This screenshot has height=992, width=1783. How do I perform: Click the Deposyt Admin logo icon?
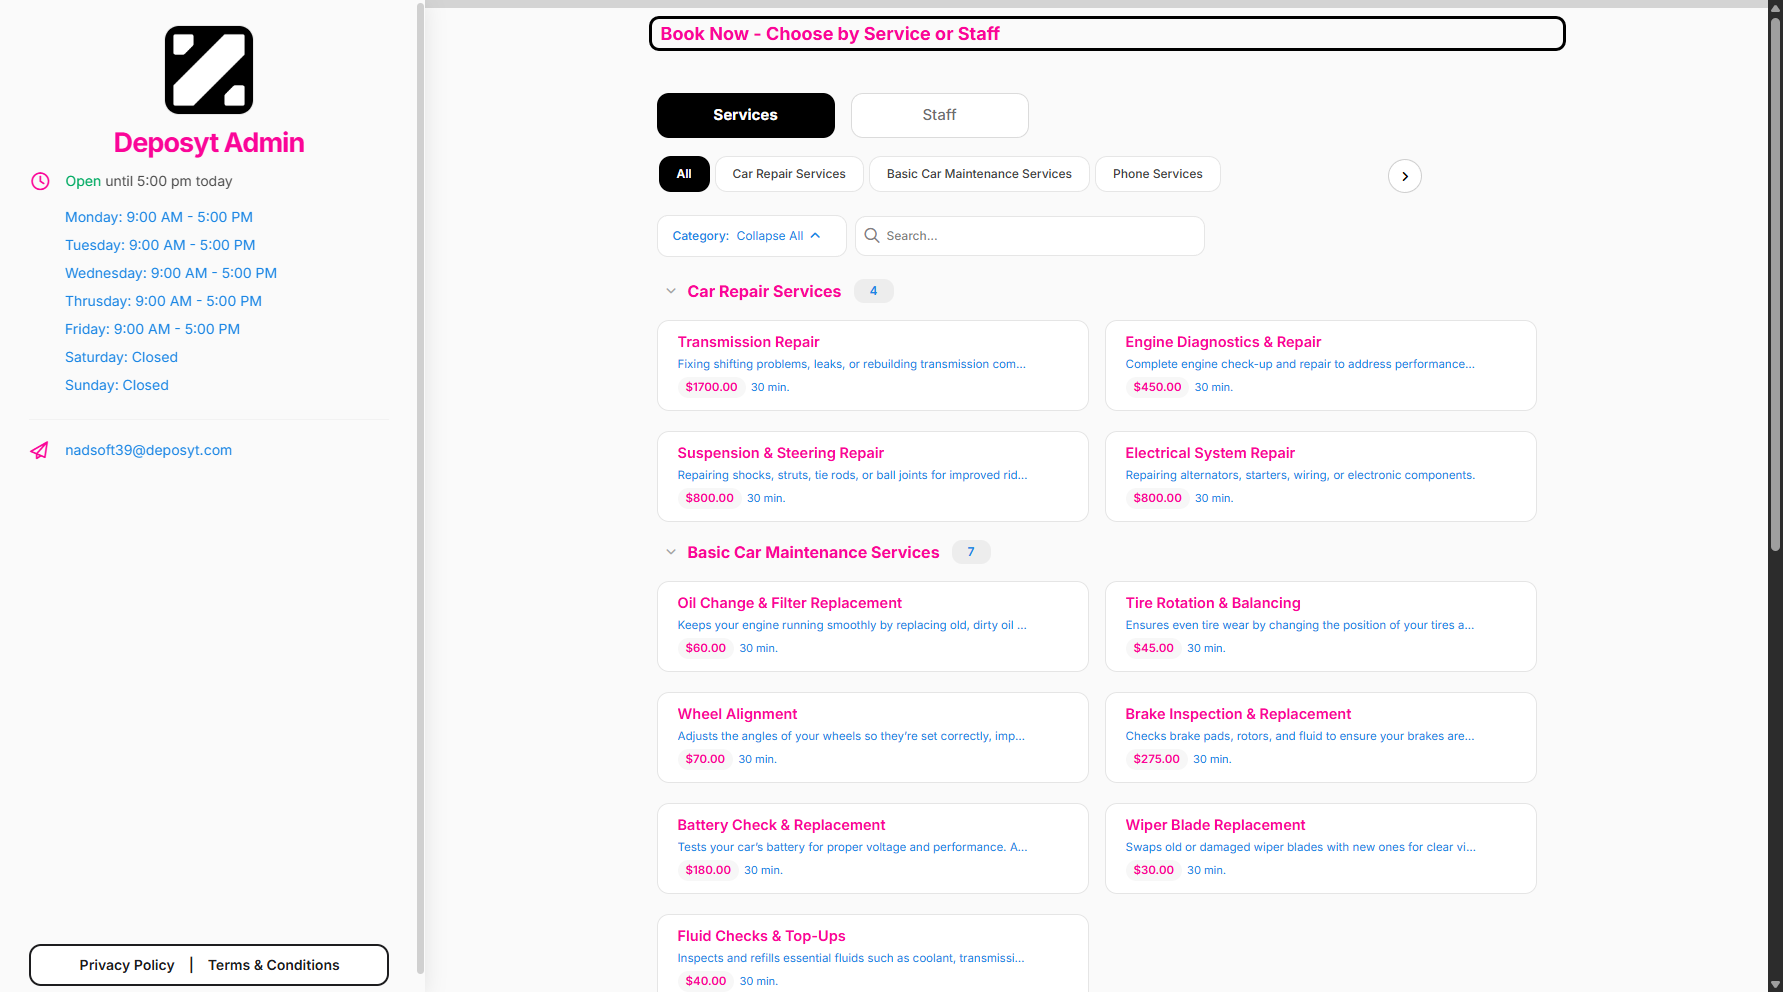208,70
